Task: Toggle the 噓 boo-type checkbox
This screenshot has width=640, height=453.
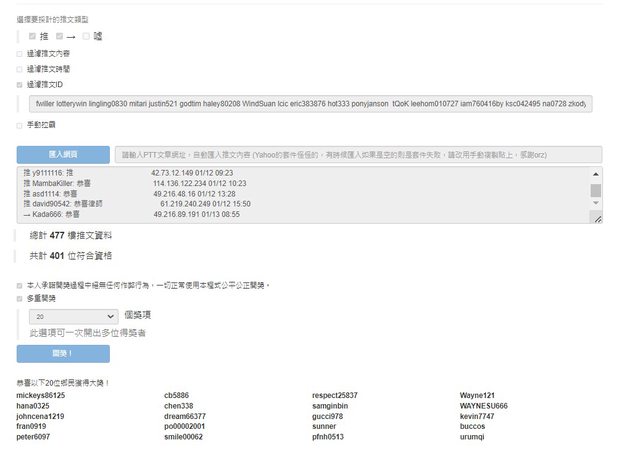Action: click(x=87, y=36)
